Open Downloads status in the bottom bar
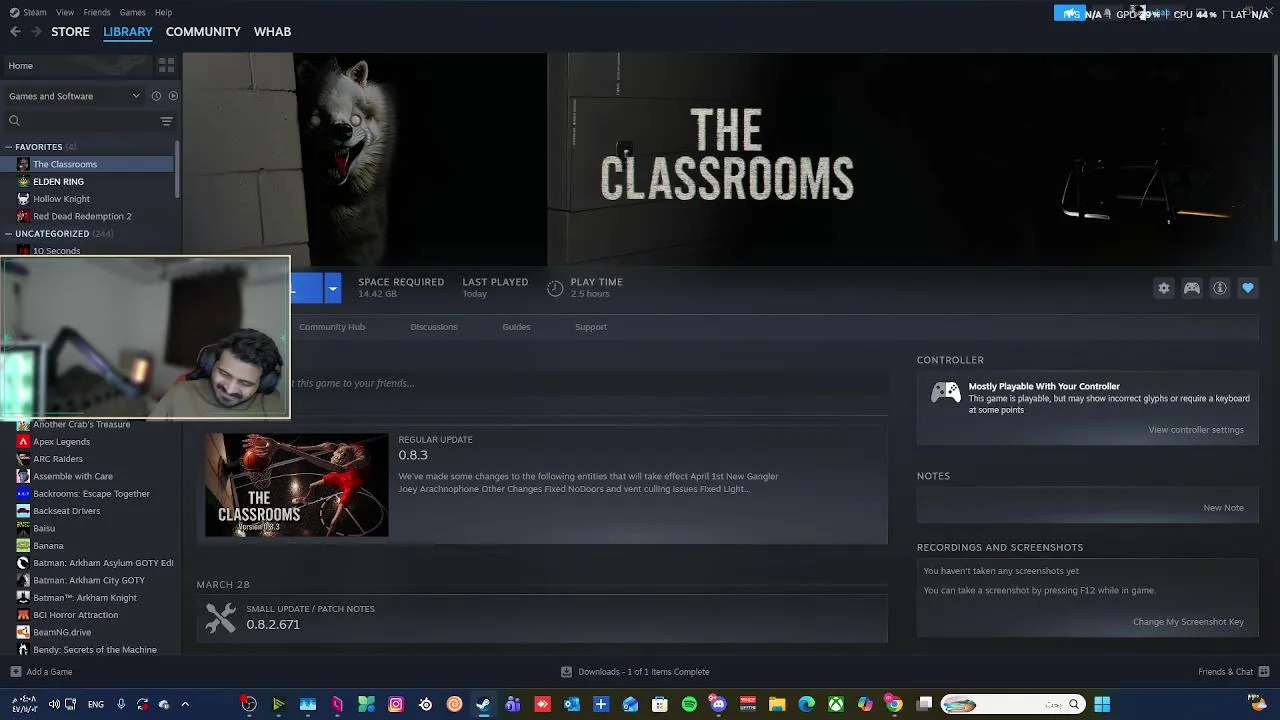Viewport: 1280px width, 720px height. pos(635,672)
